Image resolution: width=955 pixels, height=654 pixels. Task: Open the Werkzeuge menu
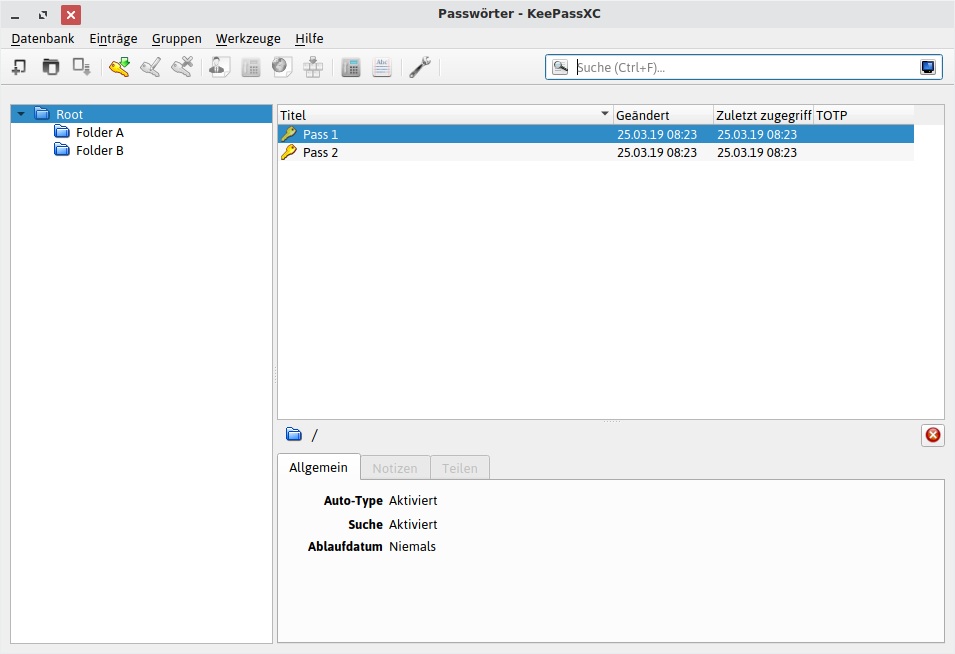[x=248, y=38]
